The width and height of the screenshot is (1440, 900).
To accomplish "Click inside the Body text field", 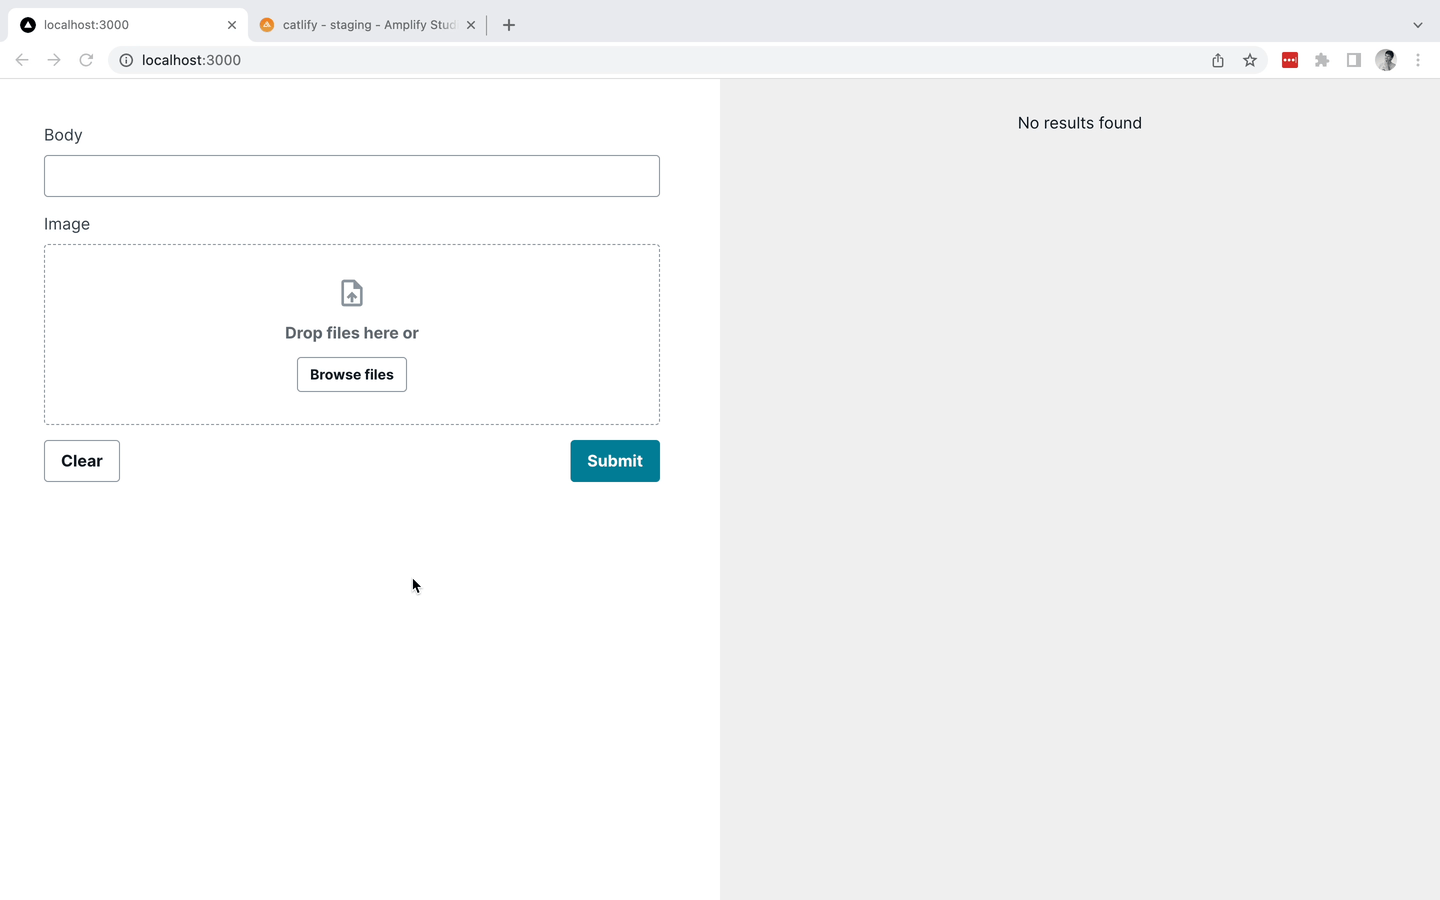I will tap(351, 175).
